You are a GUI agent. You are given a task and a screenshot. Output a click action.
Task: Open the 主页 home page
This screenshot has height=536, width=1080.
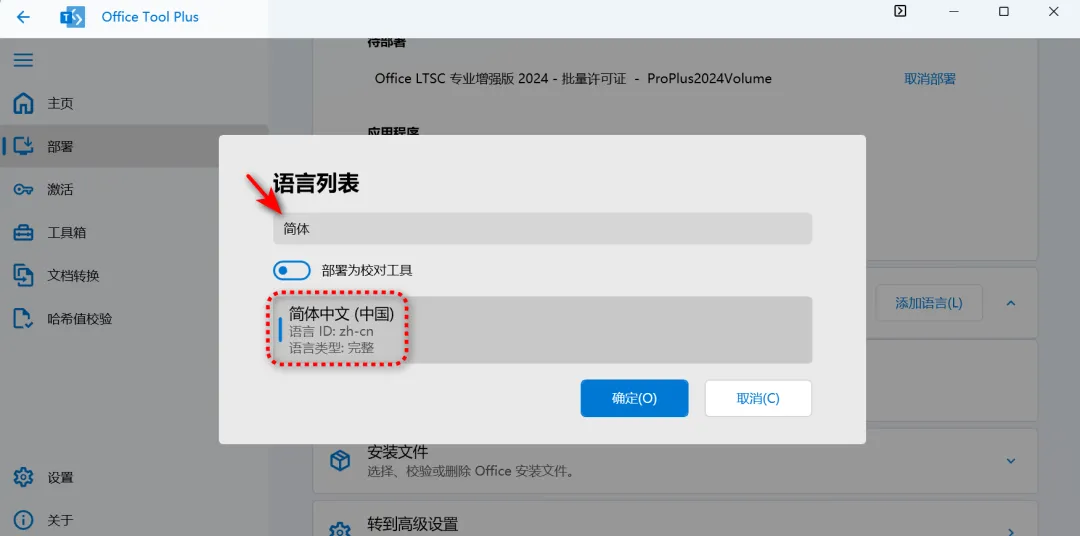point(134,104)
